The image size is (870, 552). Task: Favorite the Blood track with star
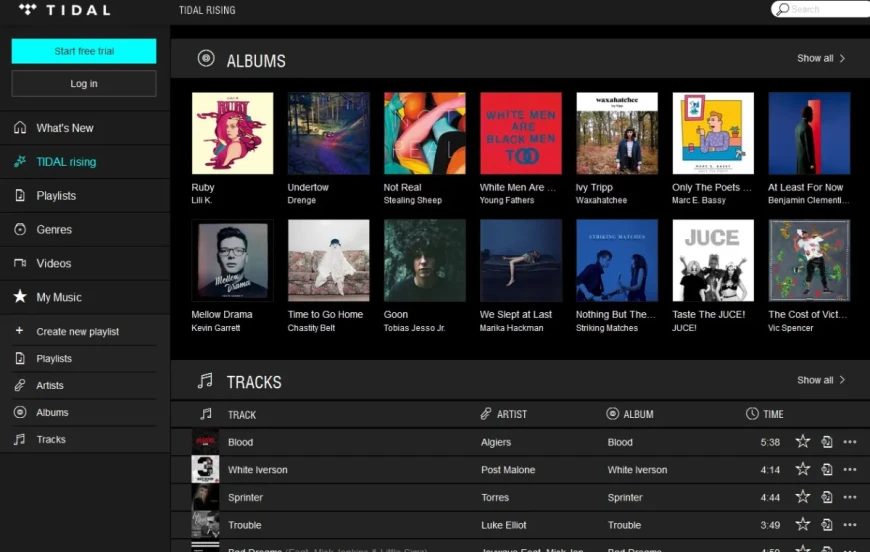(802, 442)
